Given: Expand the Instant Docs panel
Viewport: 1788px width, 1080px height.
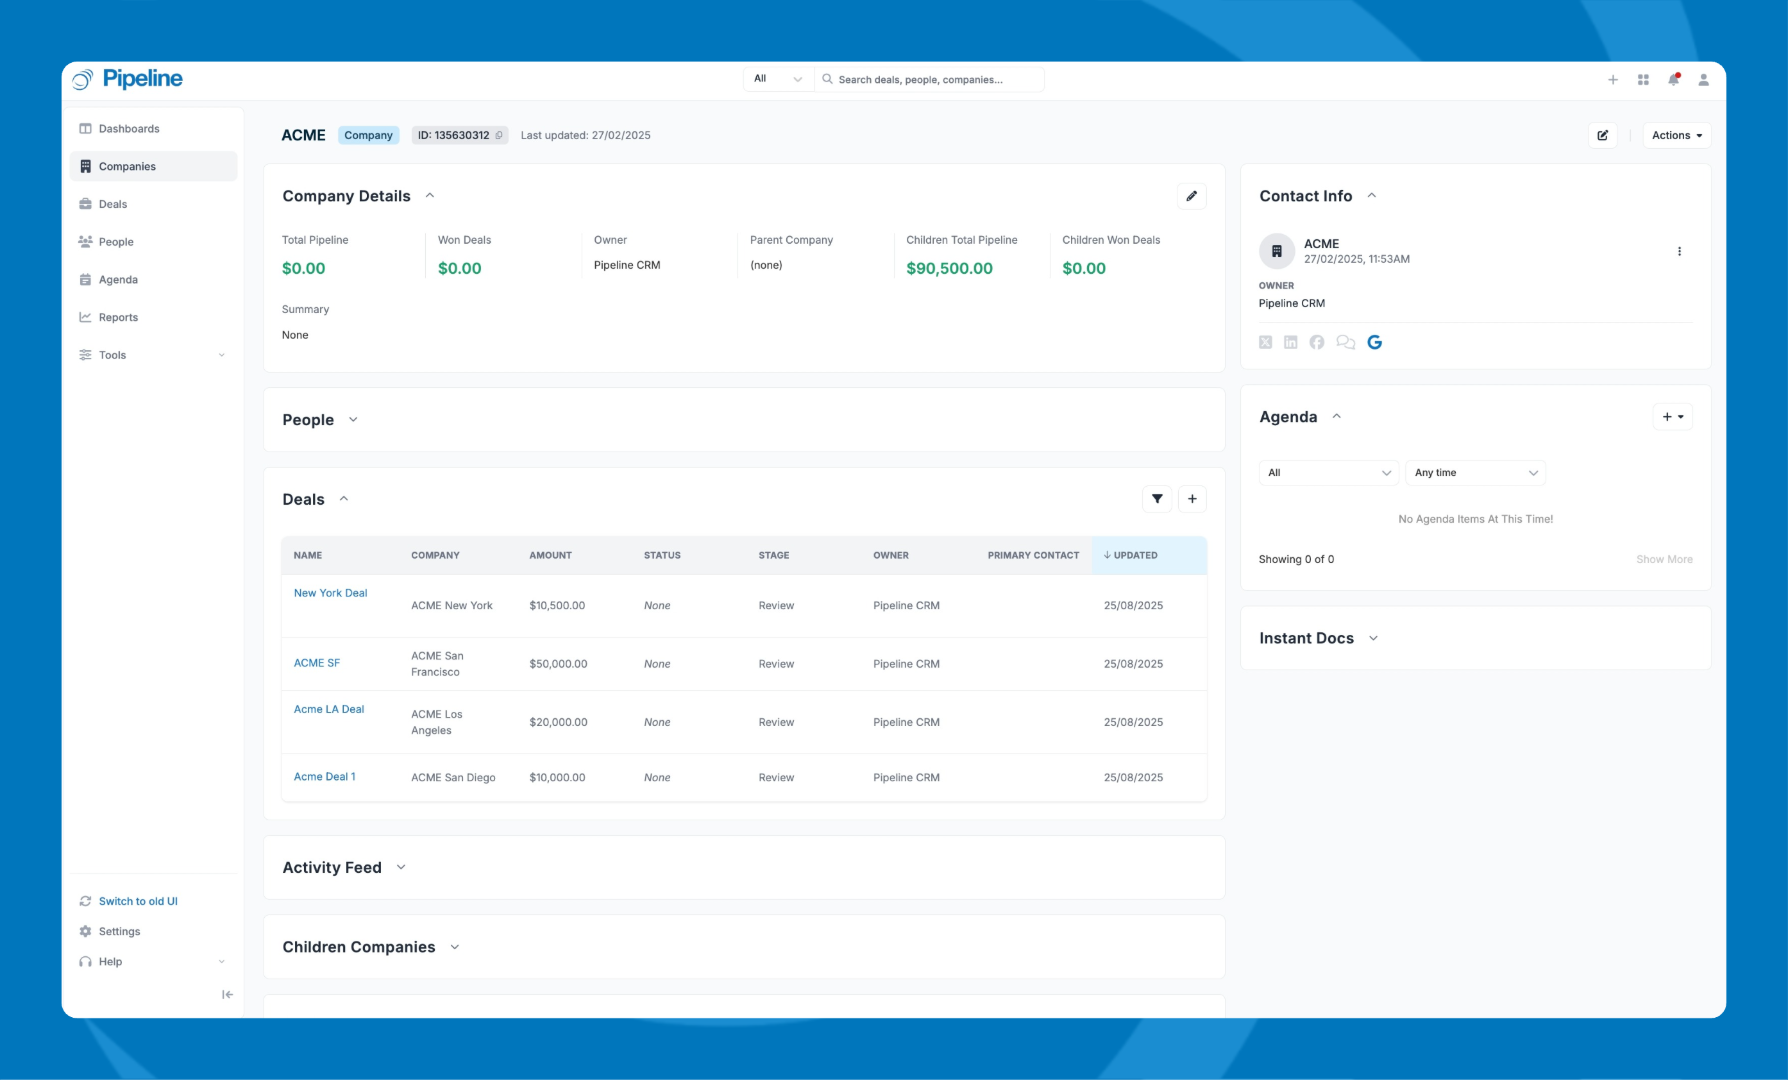Looking at the screenshot, I should (1373, 638).
